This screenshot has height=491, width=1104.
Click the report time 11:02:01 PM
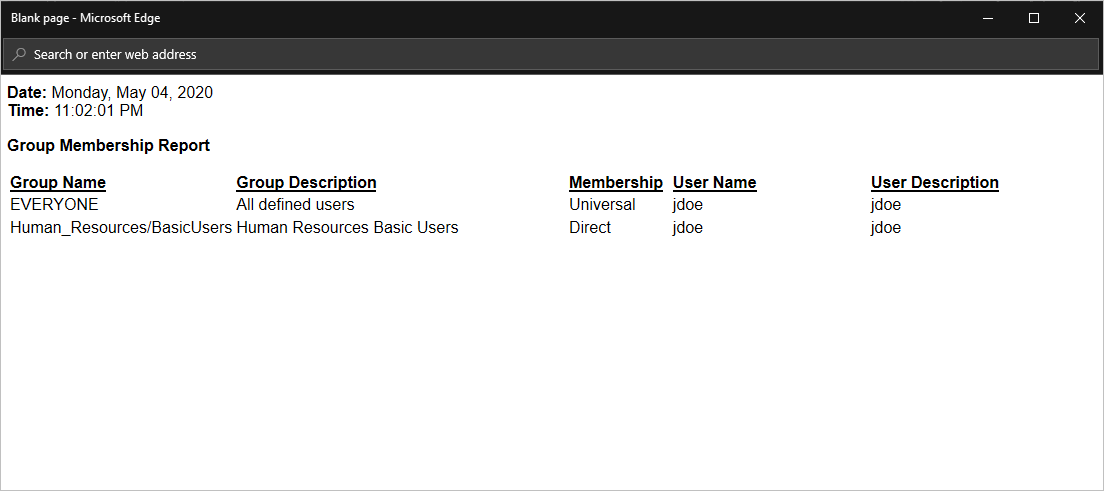click(98, 110)
